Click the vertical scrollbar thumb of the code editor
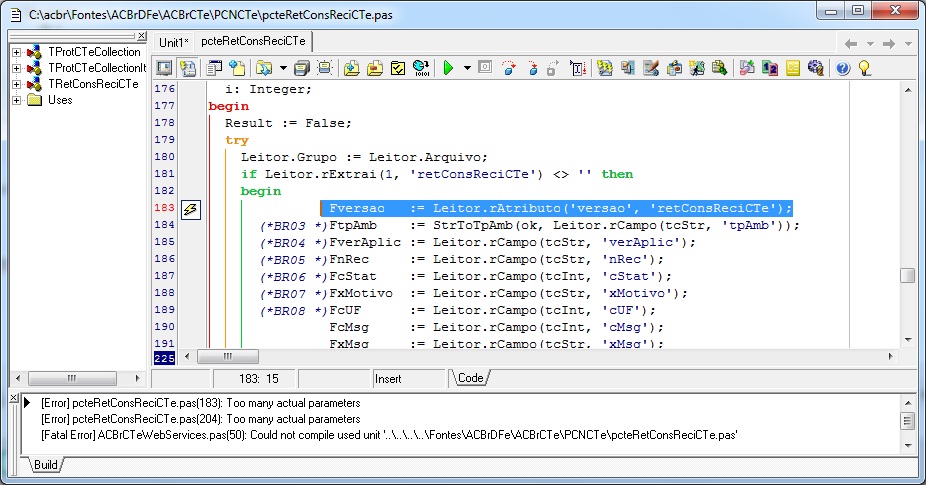Viewport: 926px width, 485px height. pos(908,276)
